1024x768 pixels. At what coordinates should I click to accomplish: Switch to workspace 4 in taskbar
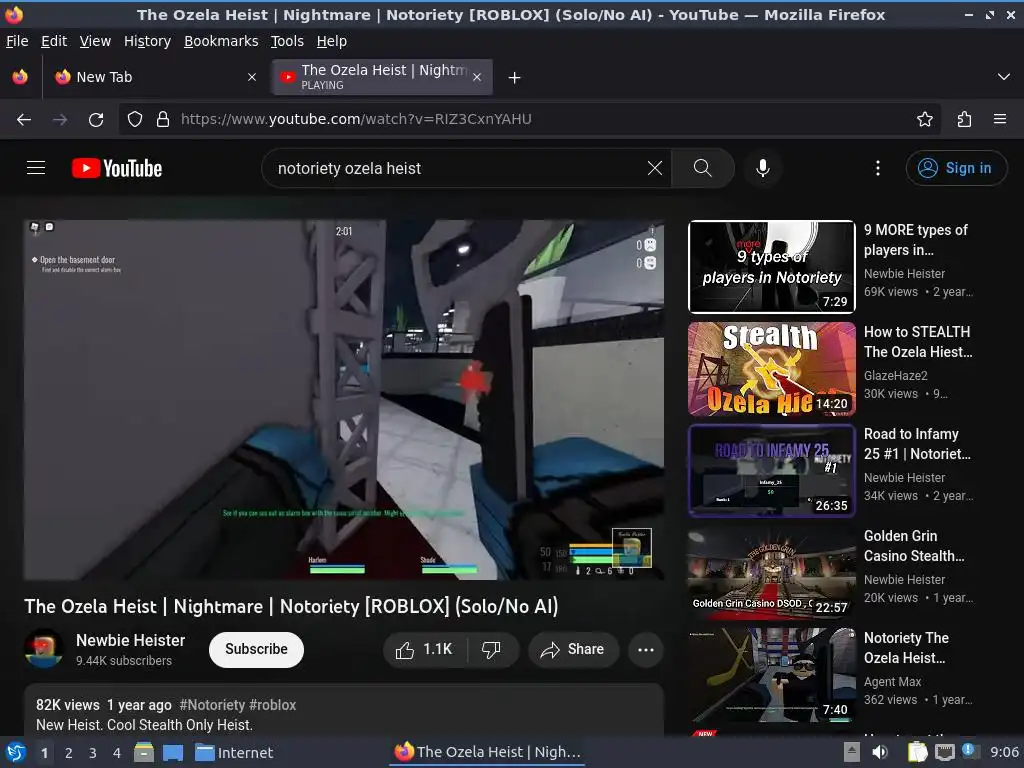(117, 752)
